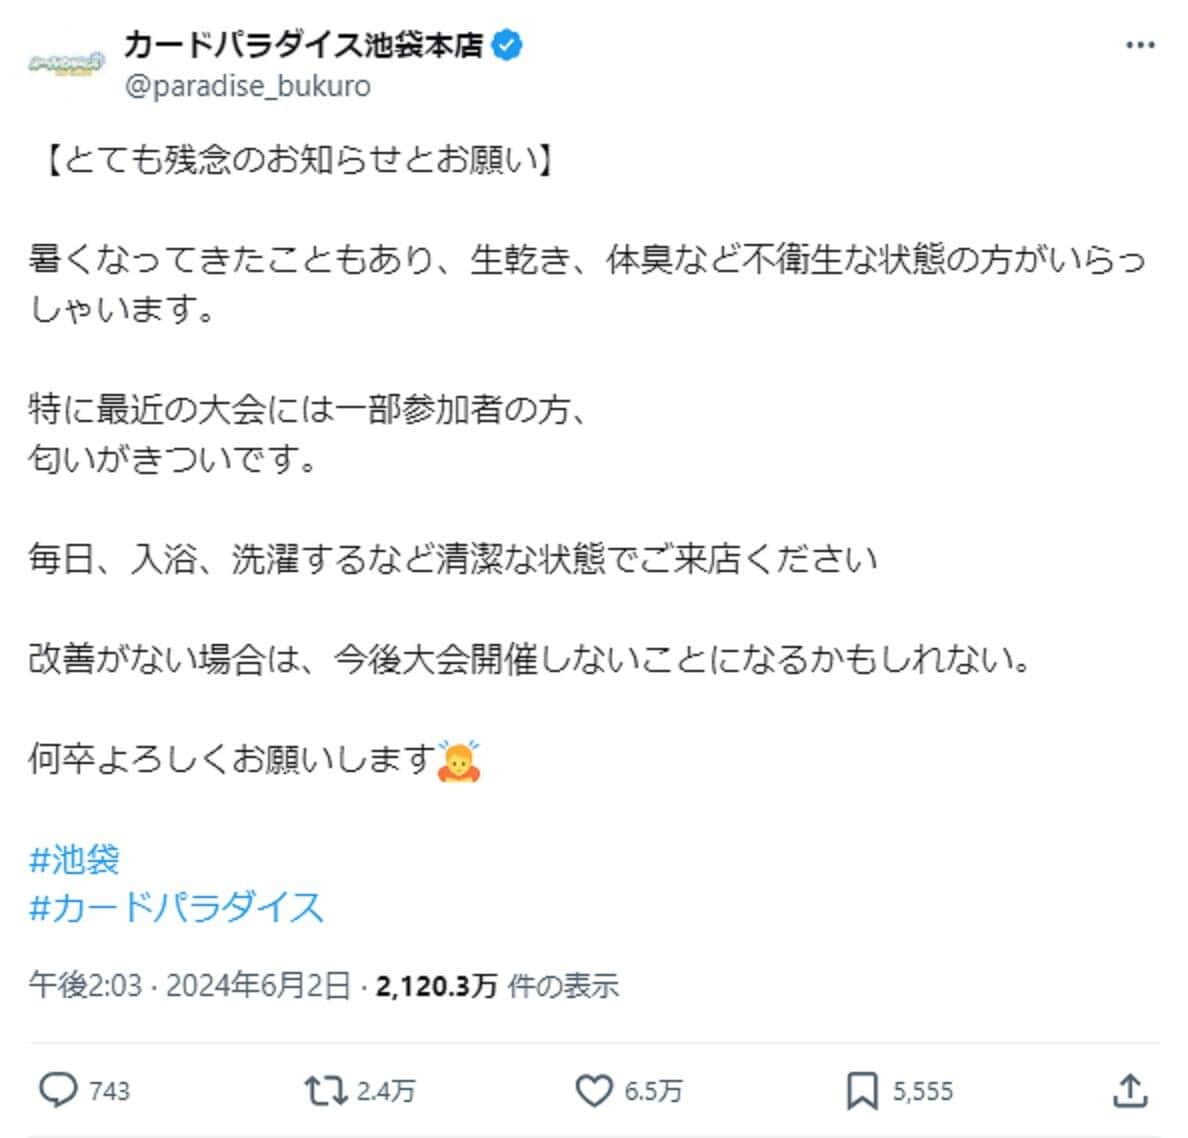Click the bowing person emoji

(459, 761)
